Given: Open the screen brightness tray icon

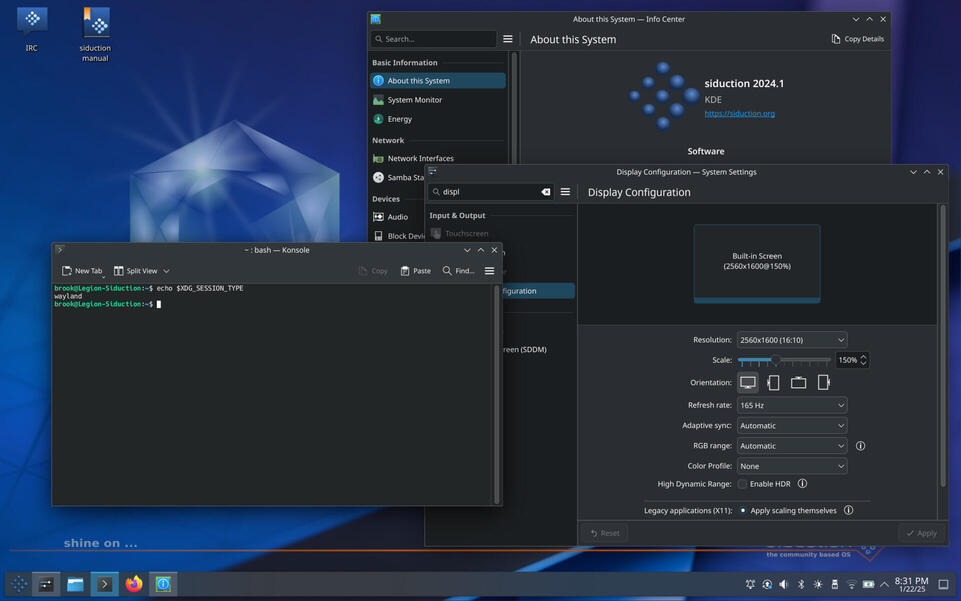Looking at the screenshot, I should [x=818, y=584].
